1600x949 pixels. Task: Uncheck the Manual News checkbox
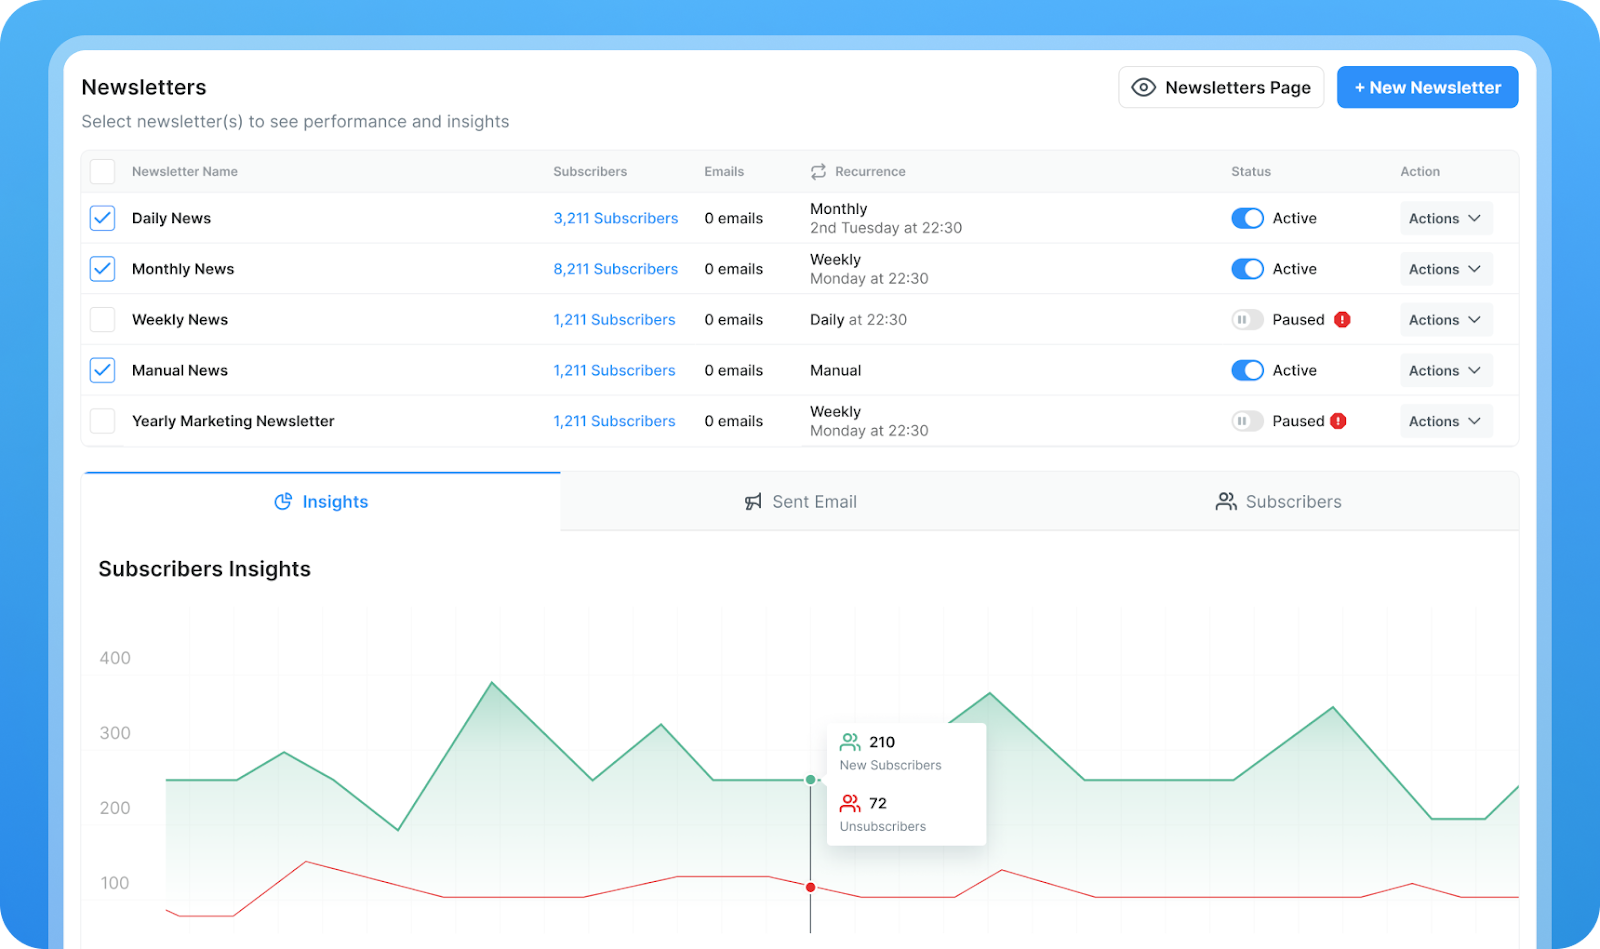pos(102,370)
